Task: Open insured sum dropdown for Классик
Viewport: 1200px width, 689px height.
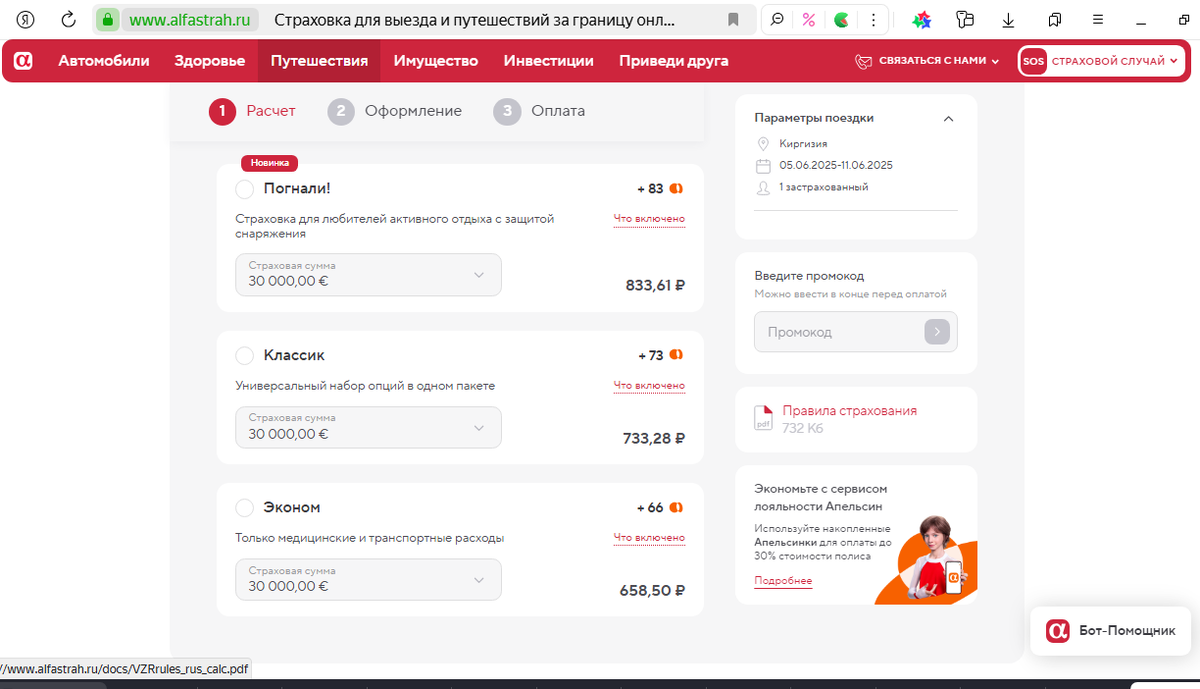Action: coord(368,427)
